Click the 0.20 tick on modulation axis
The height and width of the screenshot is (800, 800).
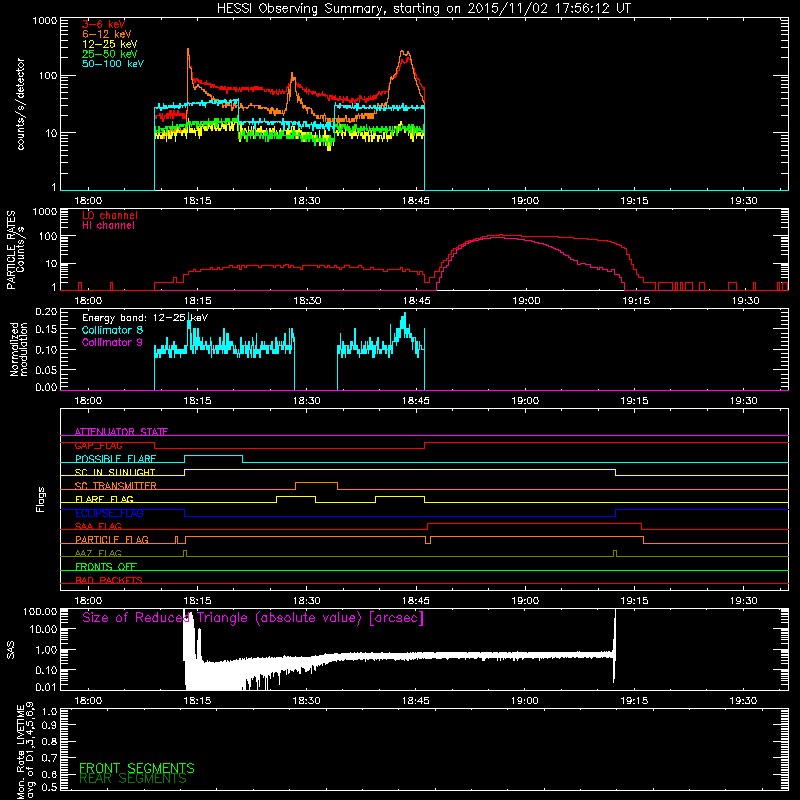pos(46,312)
